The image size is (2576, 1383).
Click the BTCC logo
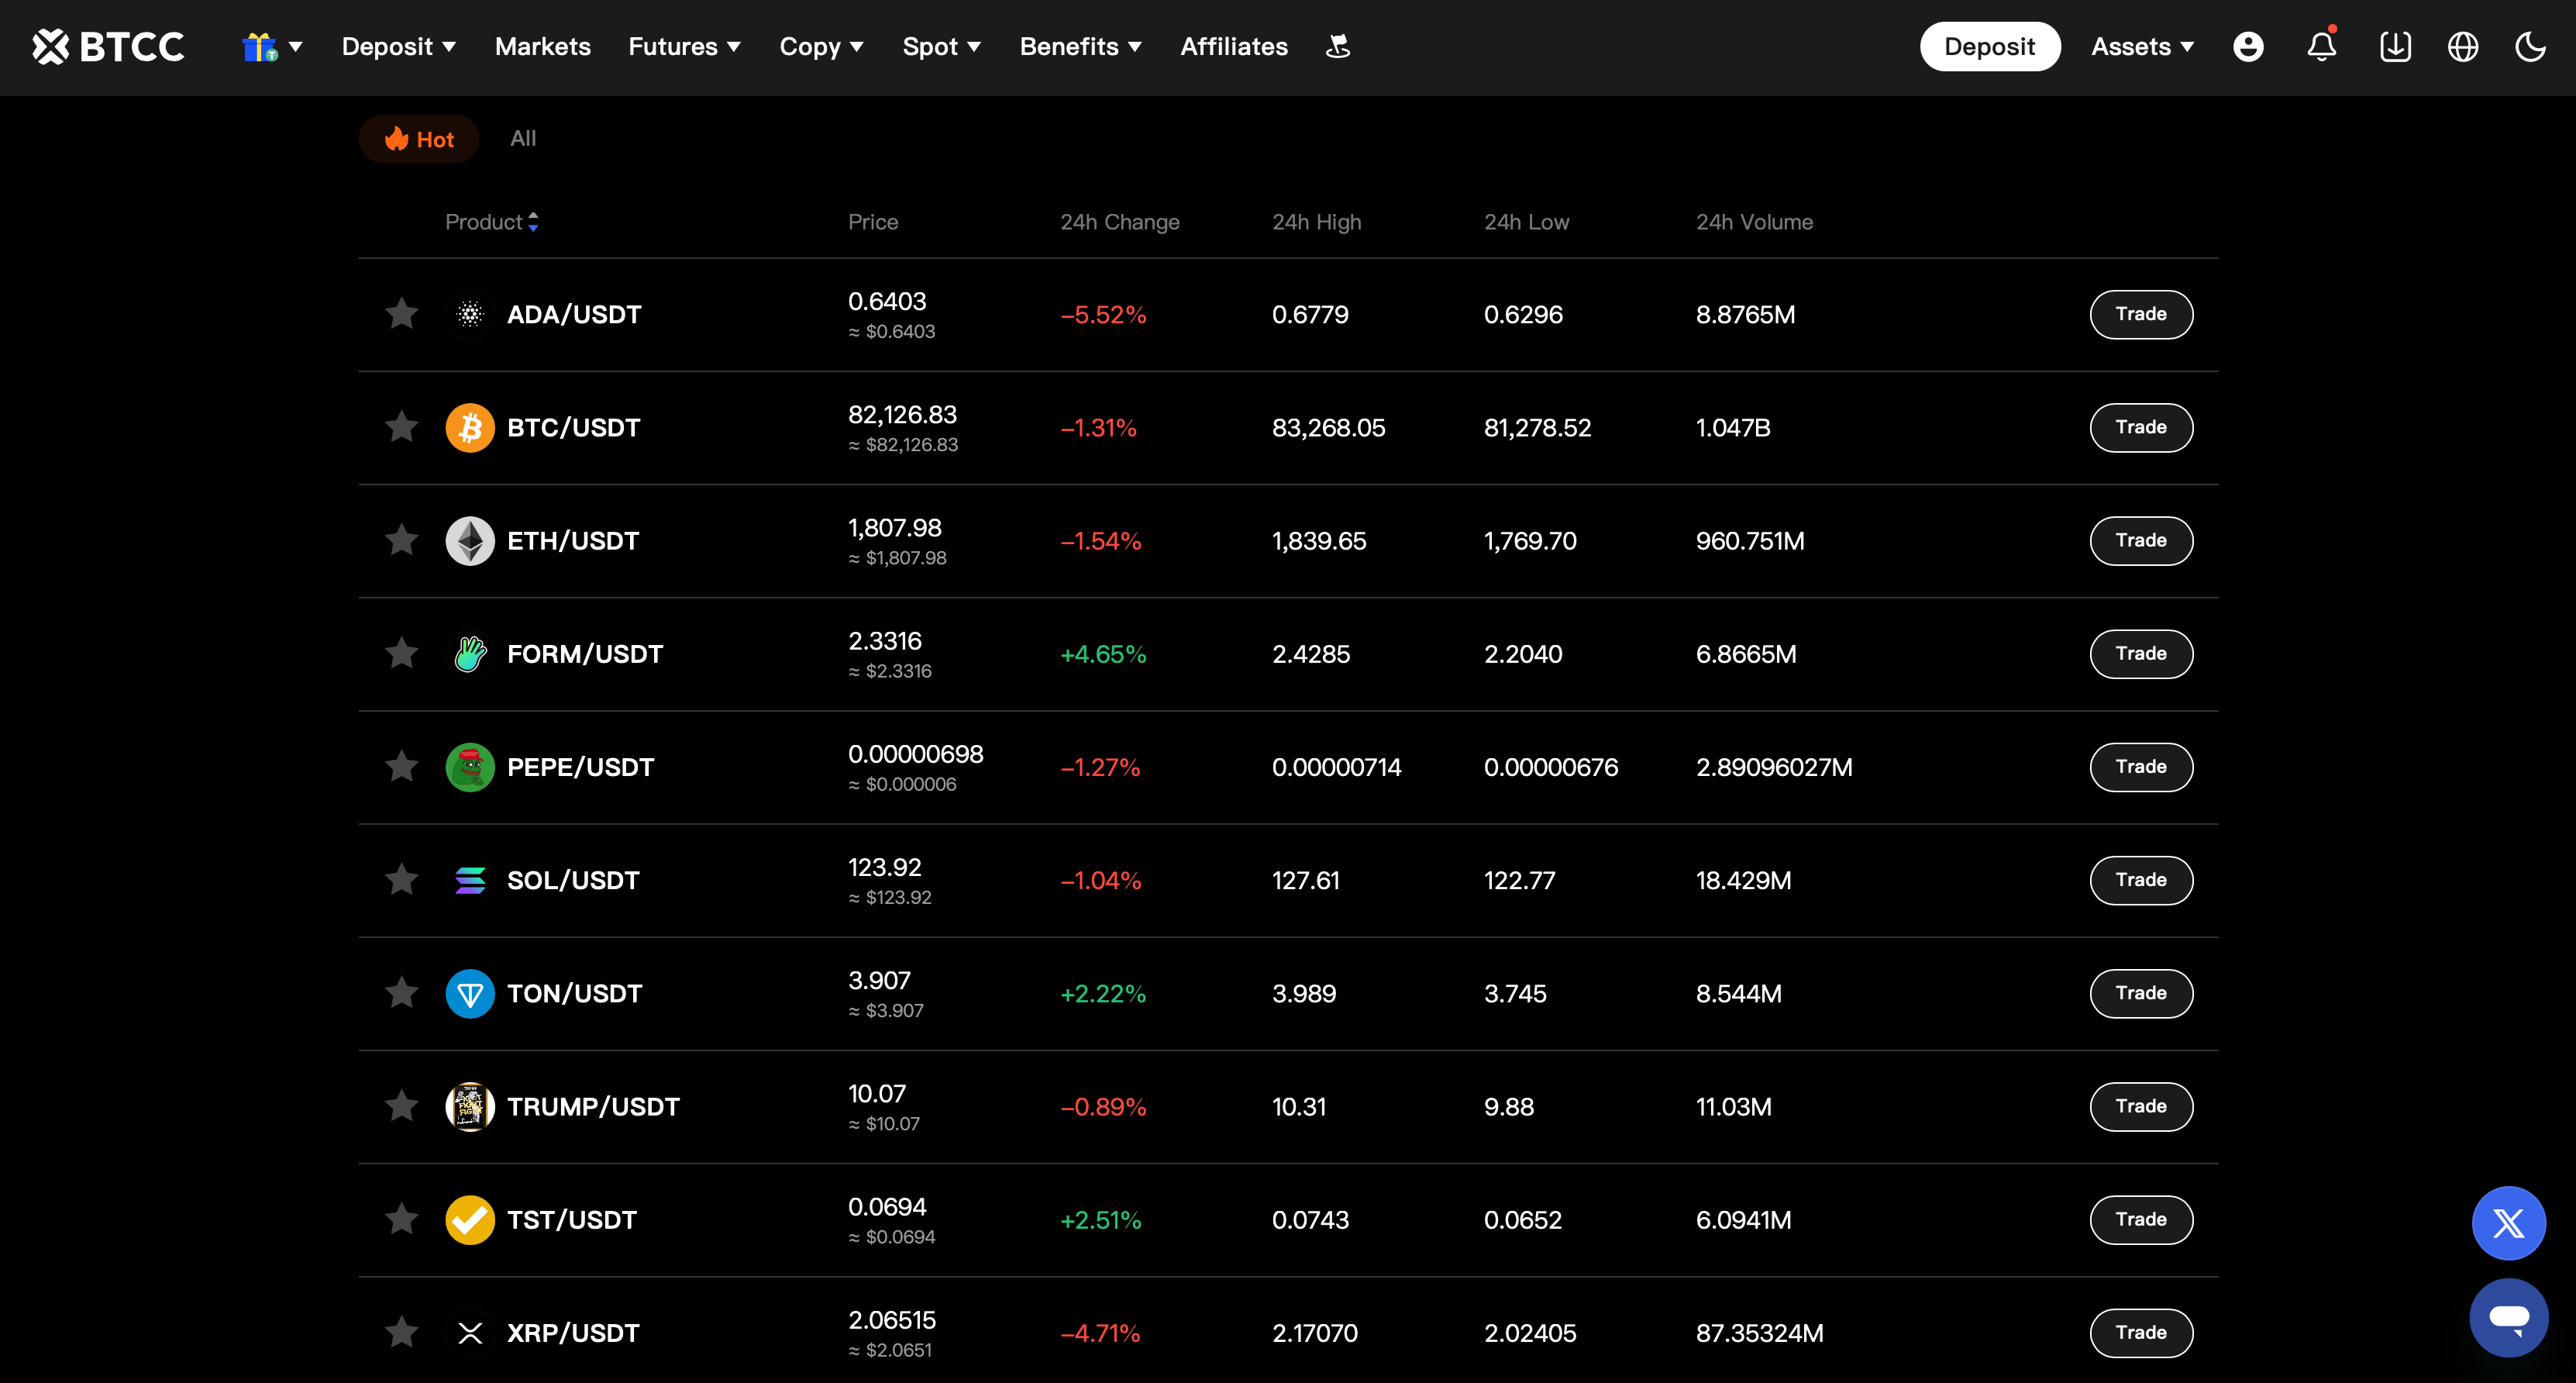pyautogui.click(x=108, y=46)
